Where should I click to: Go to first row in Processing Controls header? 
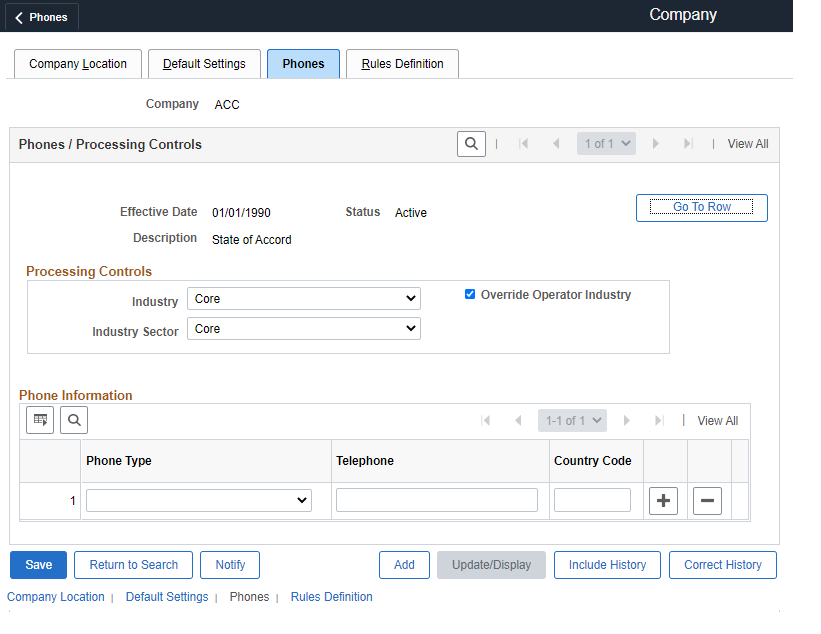(x=523, y=143)
